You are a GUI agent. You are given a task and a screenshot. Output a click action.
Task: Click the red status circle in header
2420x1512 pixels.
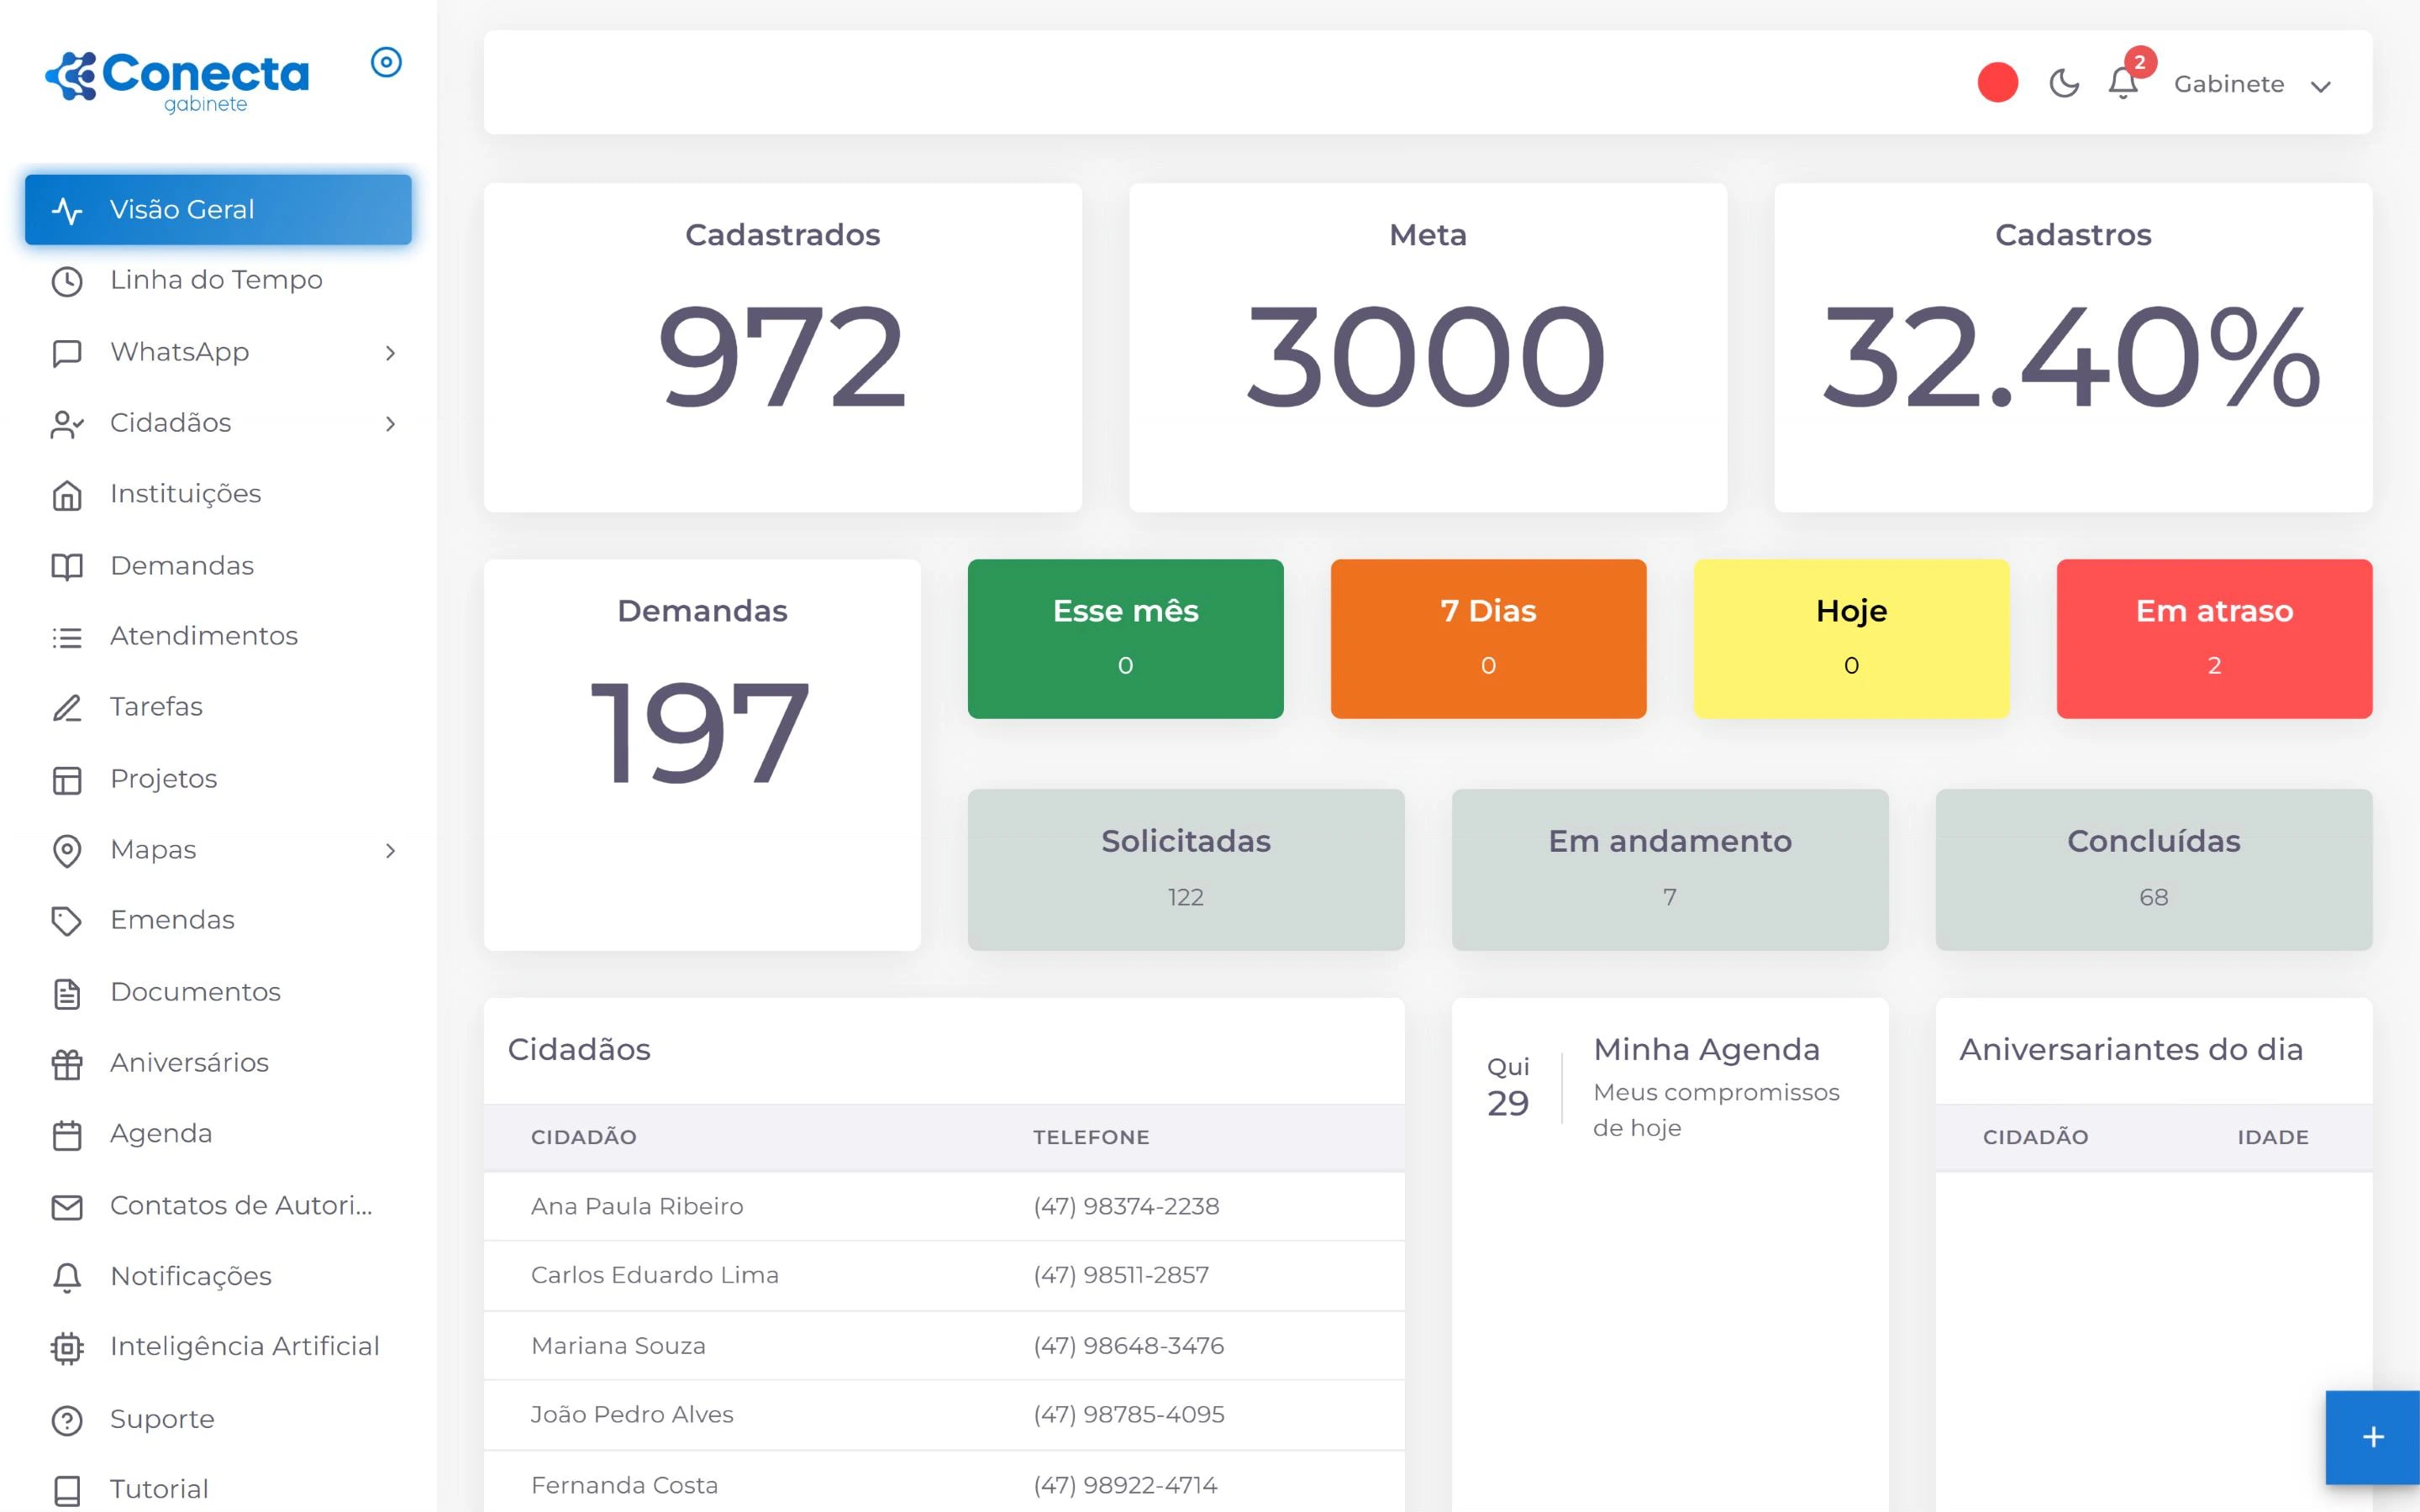click(1997, 83)
